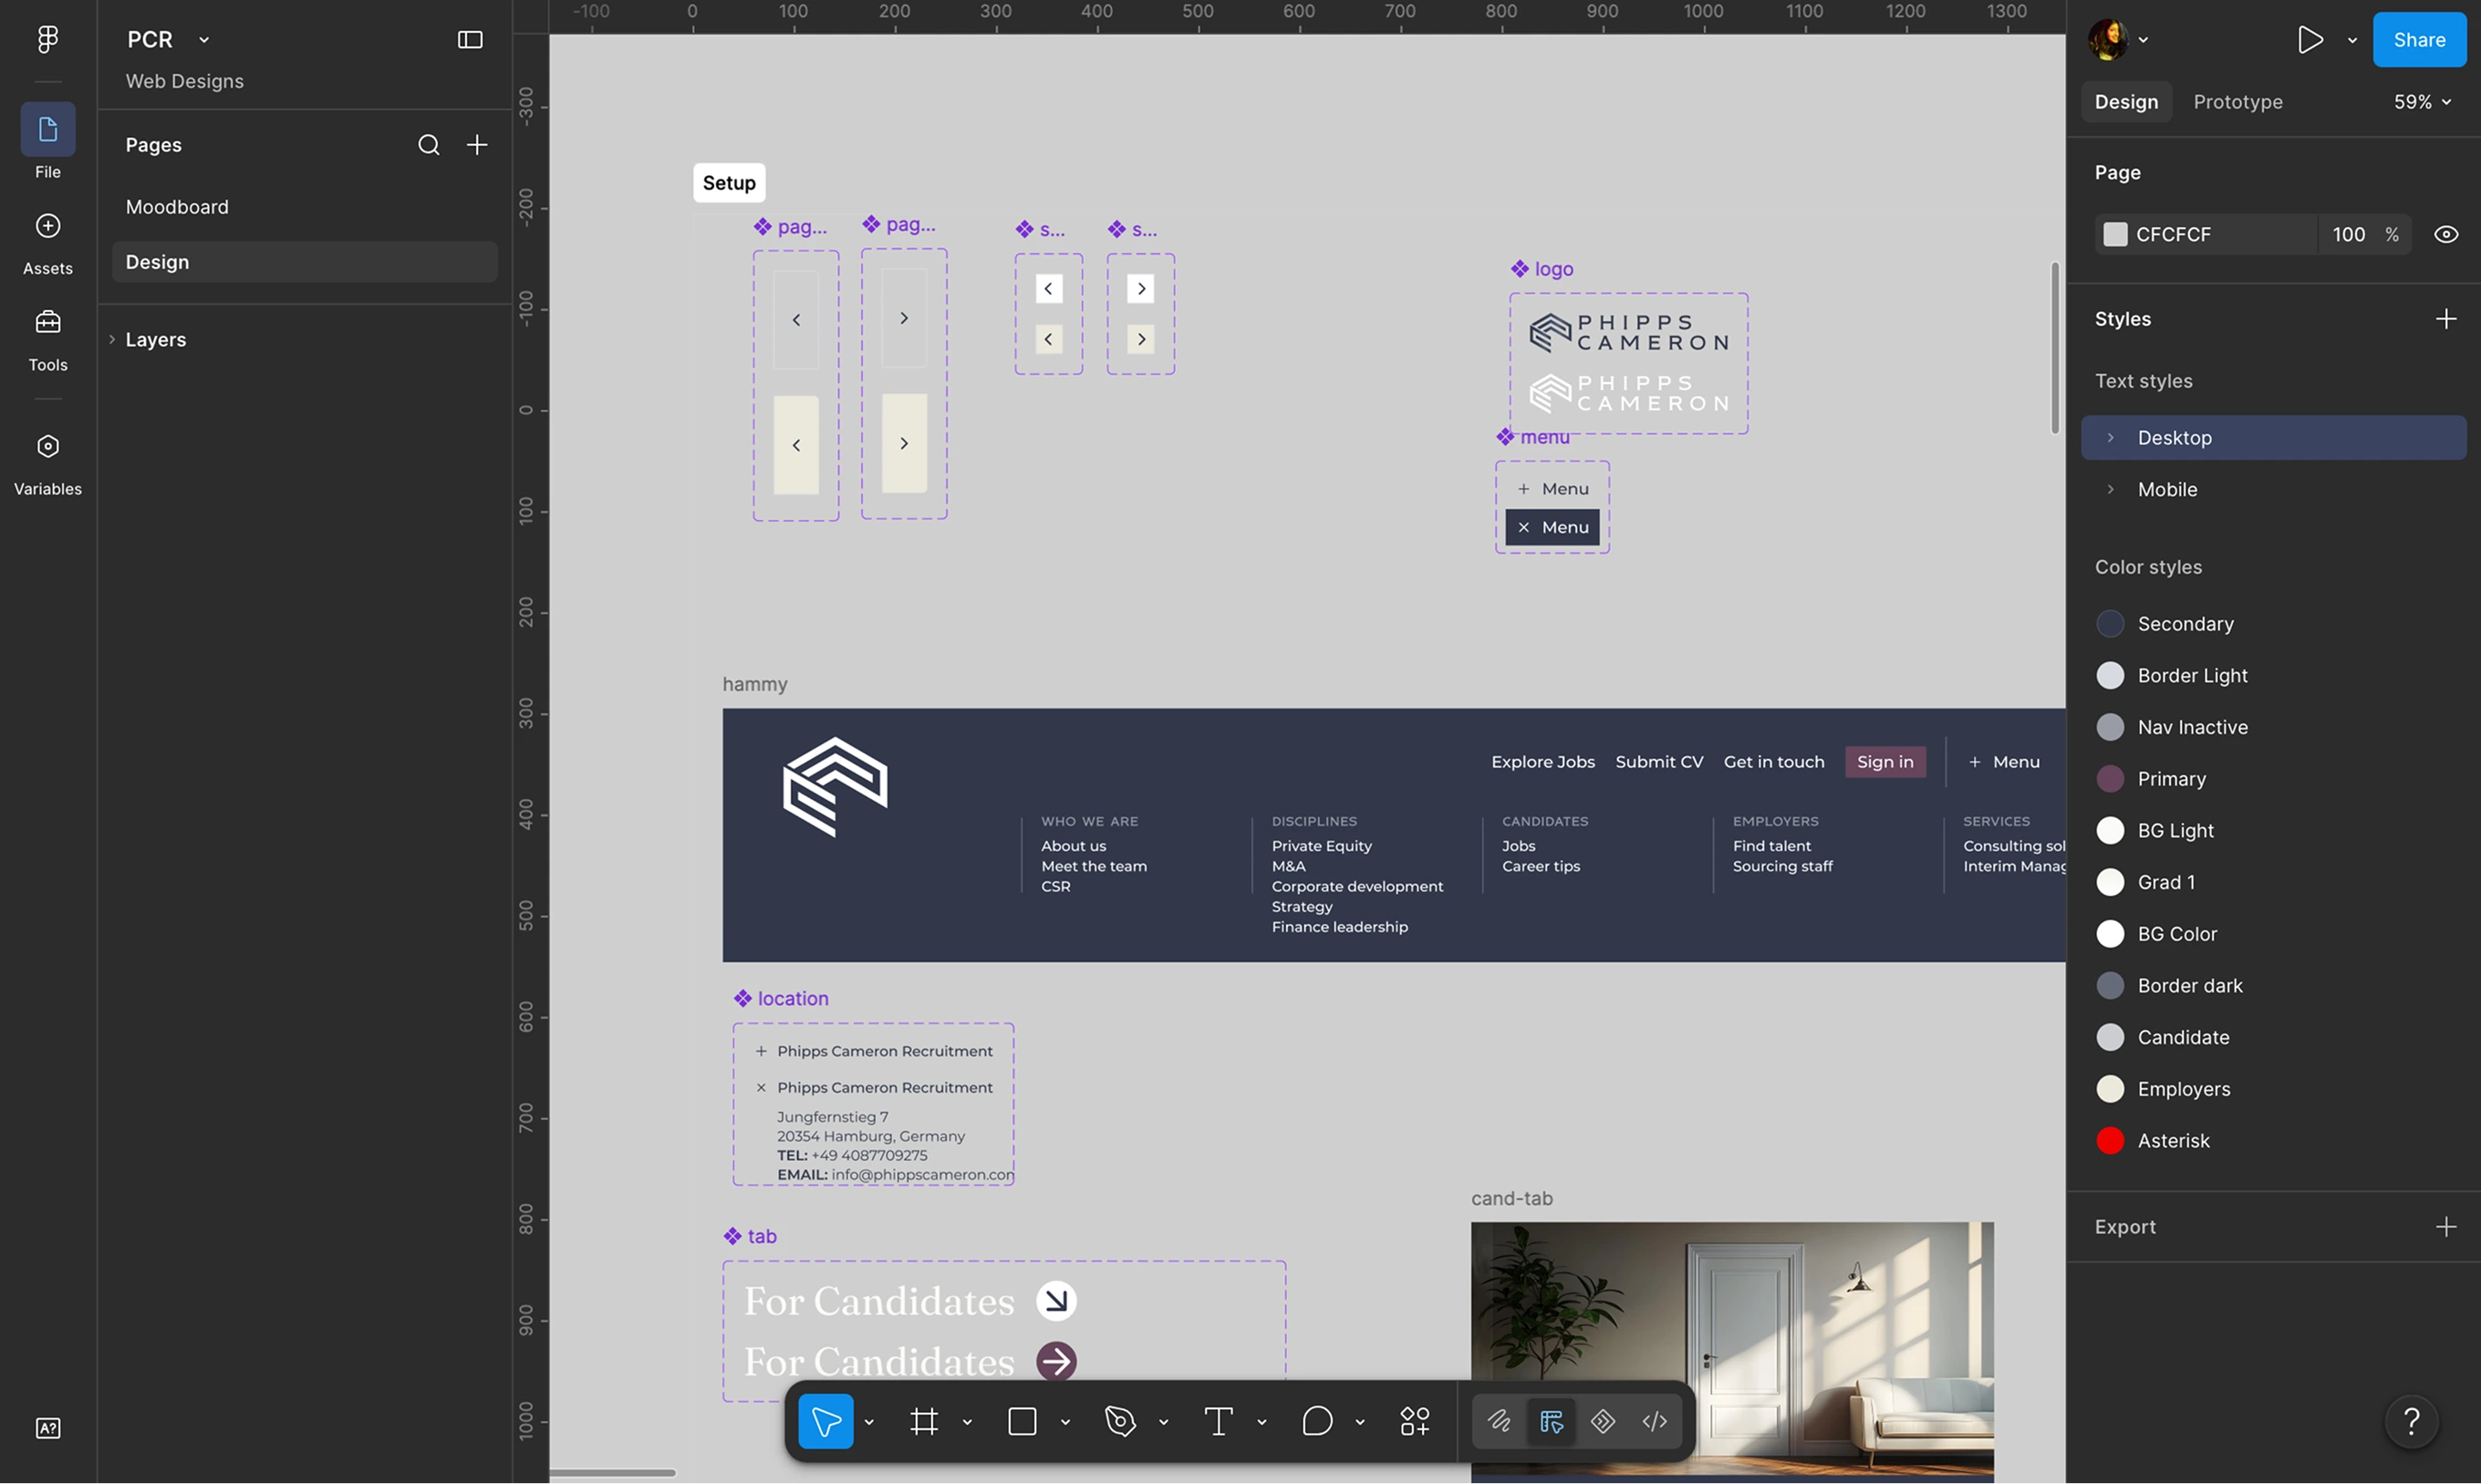
Task: Select the Design page in Pages list
Action: click(x=304, y=262)
